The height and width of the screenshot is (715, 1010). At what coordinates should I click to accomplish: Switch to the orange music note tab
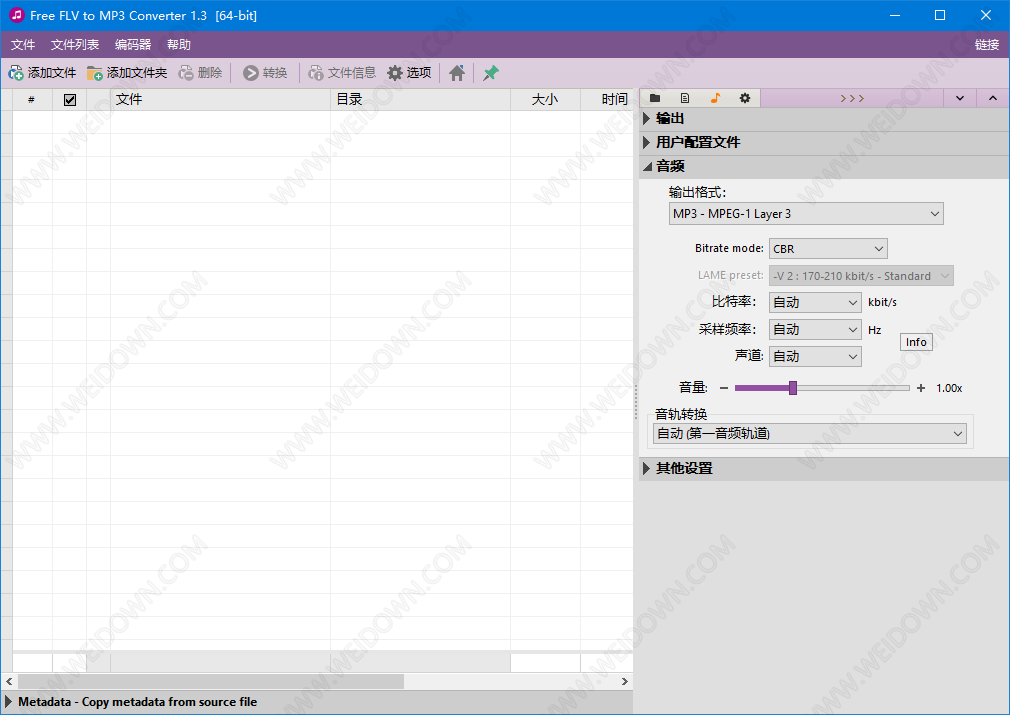(715, 98)
